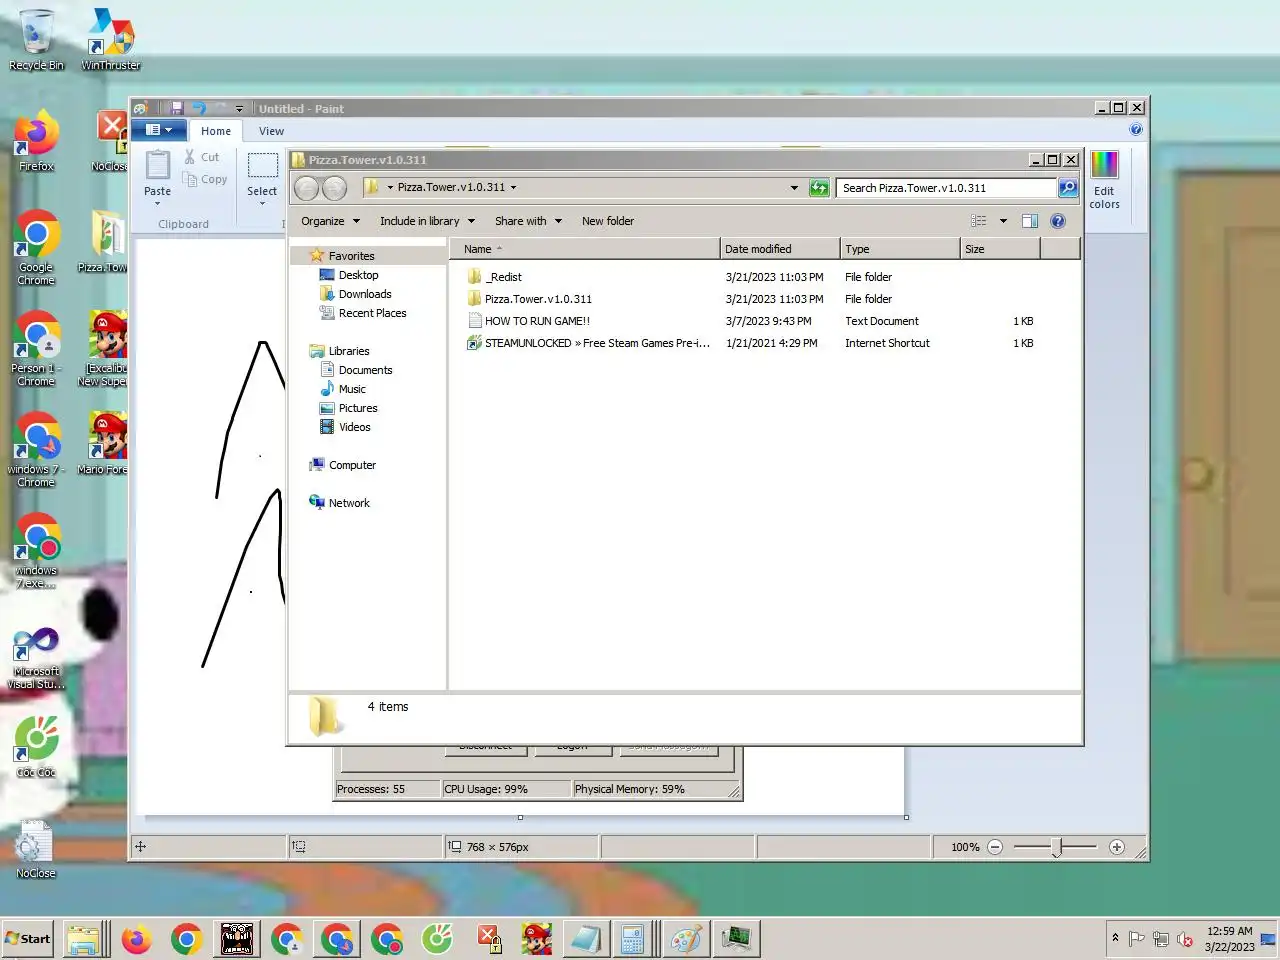Open the Google Chrome desktop shortcut

[x=36, y=248]
